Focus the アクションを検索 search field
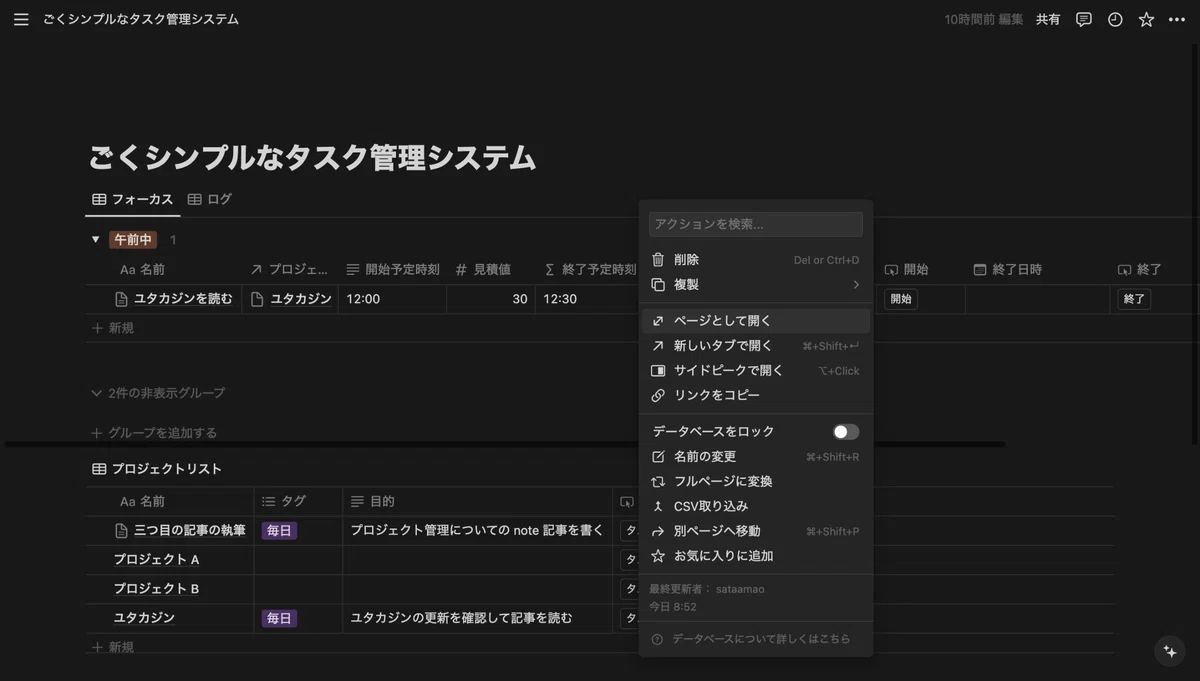Screen dimensions: 1200x681 coord(755,224)
